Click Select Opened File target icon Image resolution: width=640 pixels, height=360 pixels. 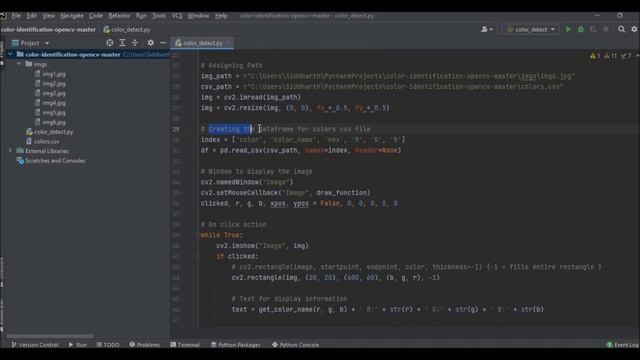click(109, 43)
